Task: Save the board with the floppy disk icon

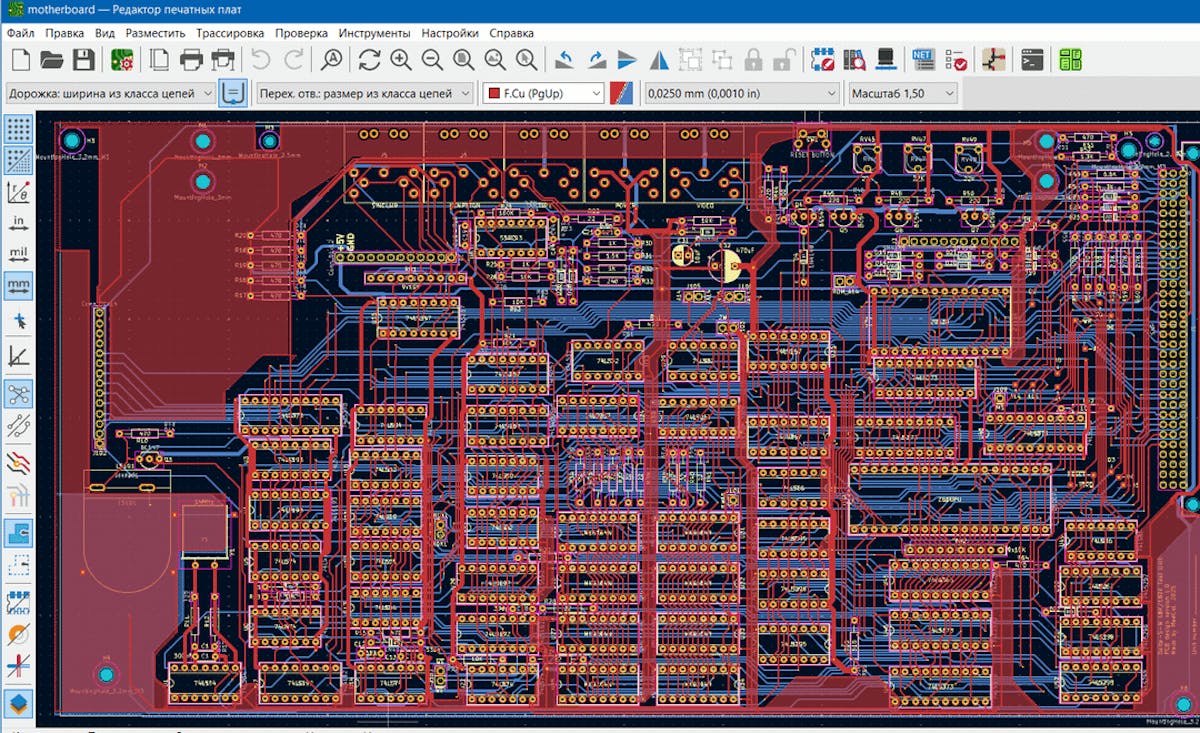Action: 83,59
